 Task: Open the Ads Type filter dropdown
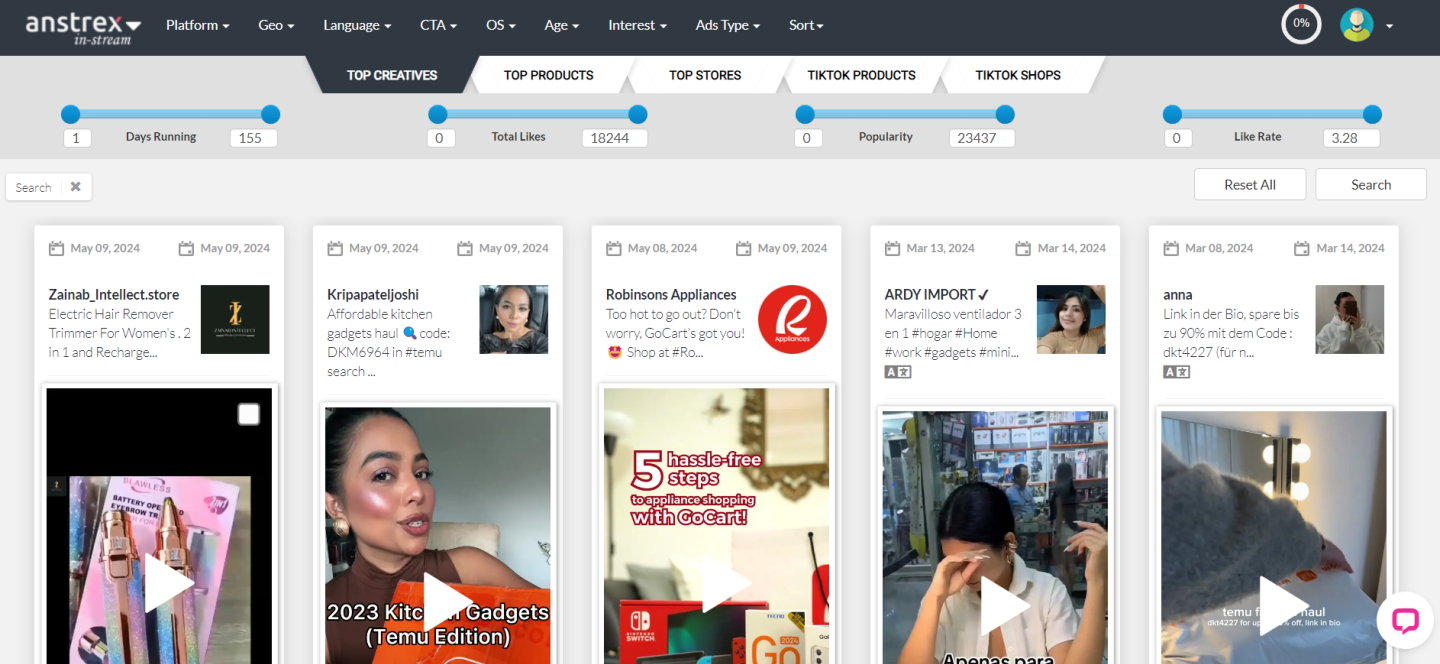[x=727, y=26]
